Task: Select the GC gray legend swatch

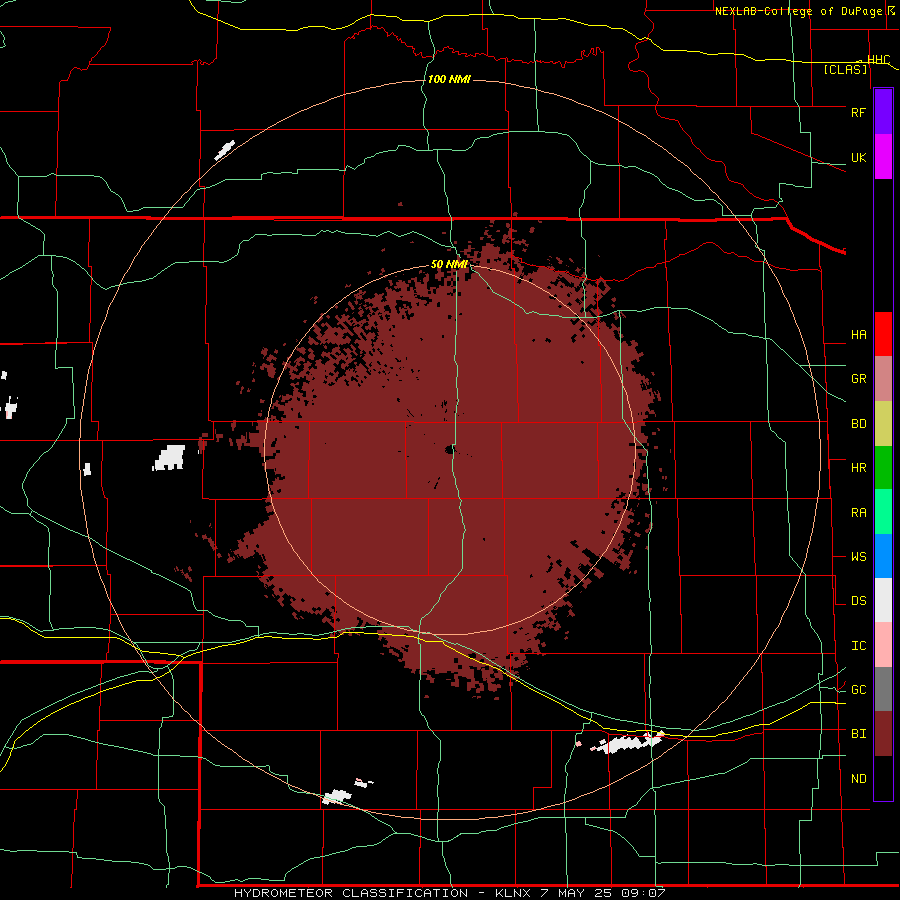Action: click(x=883, y=689)
